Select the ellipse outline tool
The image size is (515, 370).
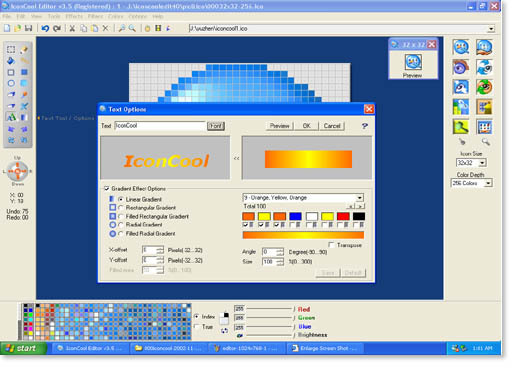pyautogui.click(x=11, y=83)
